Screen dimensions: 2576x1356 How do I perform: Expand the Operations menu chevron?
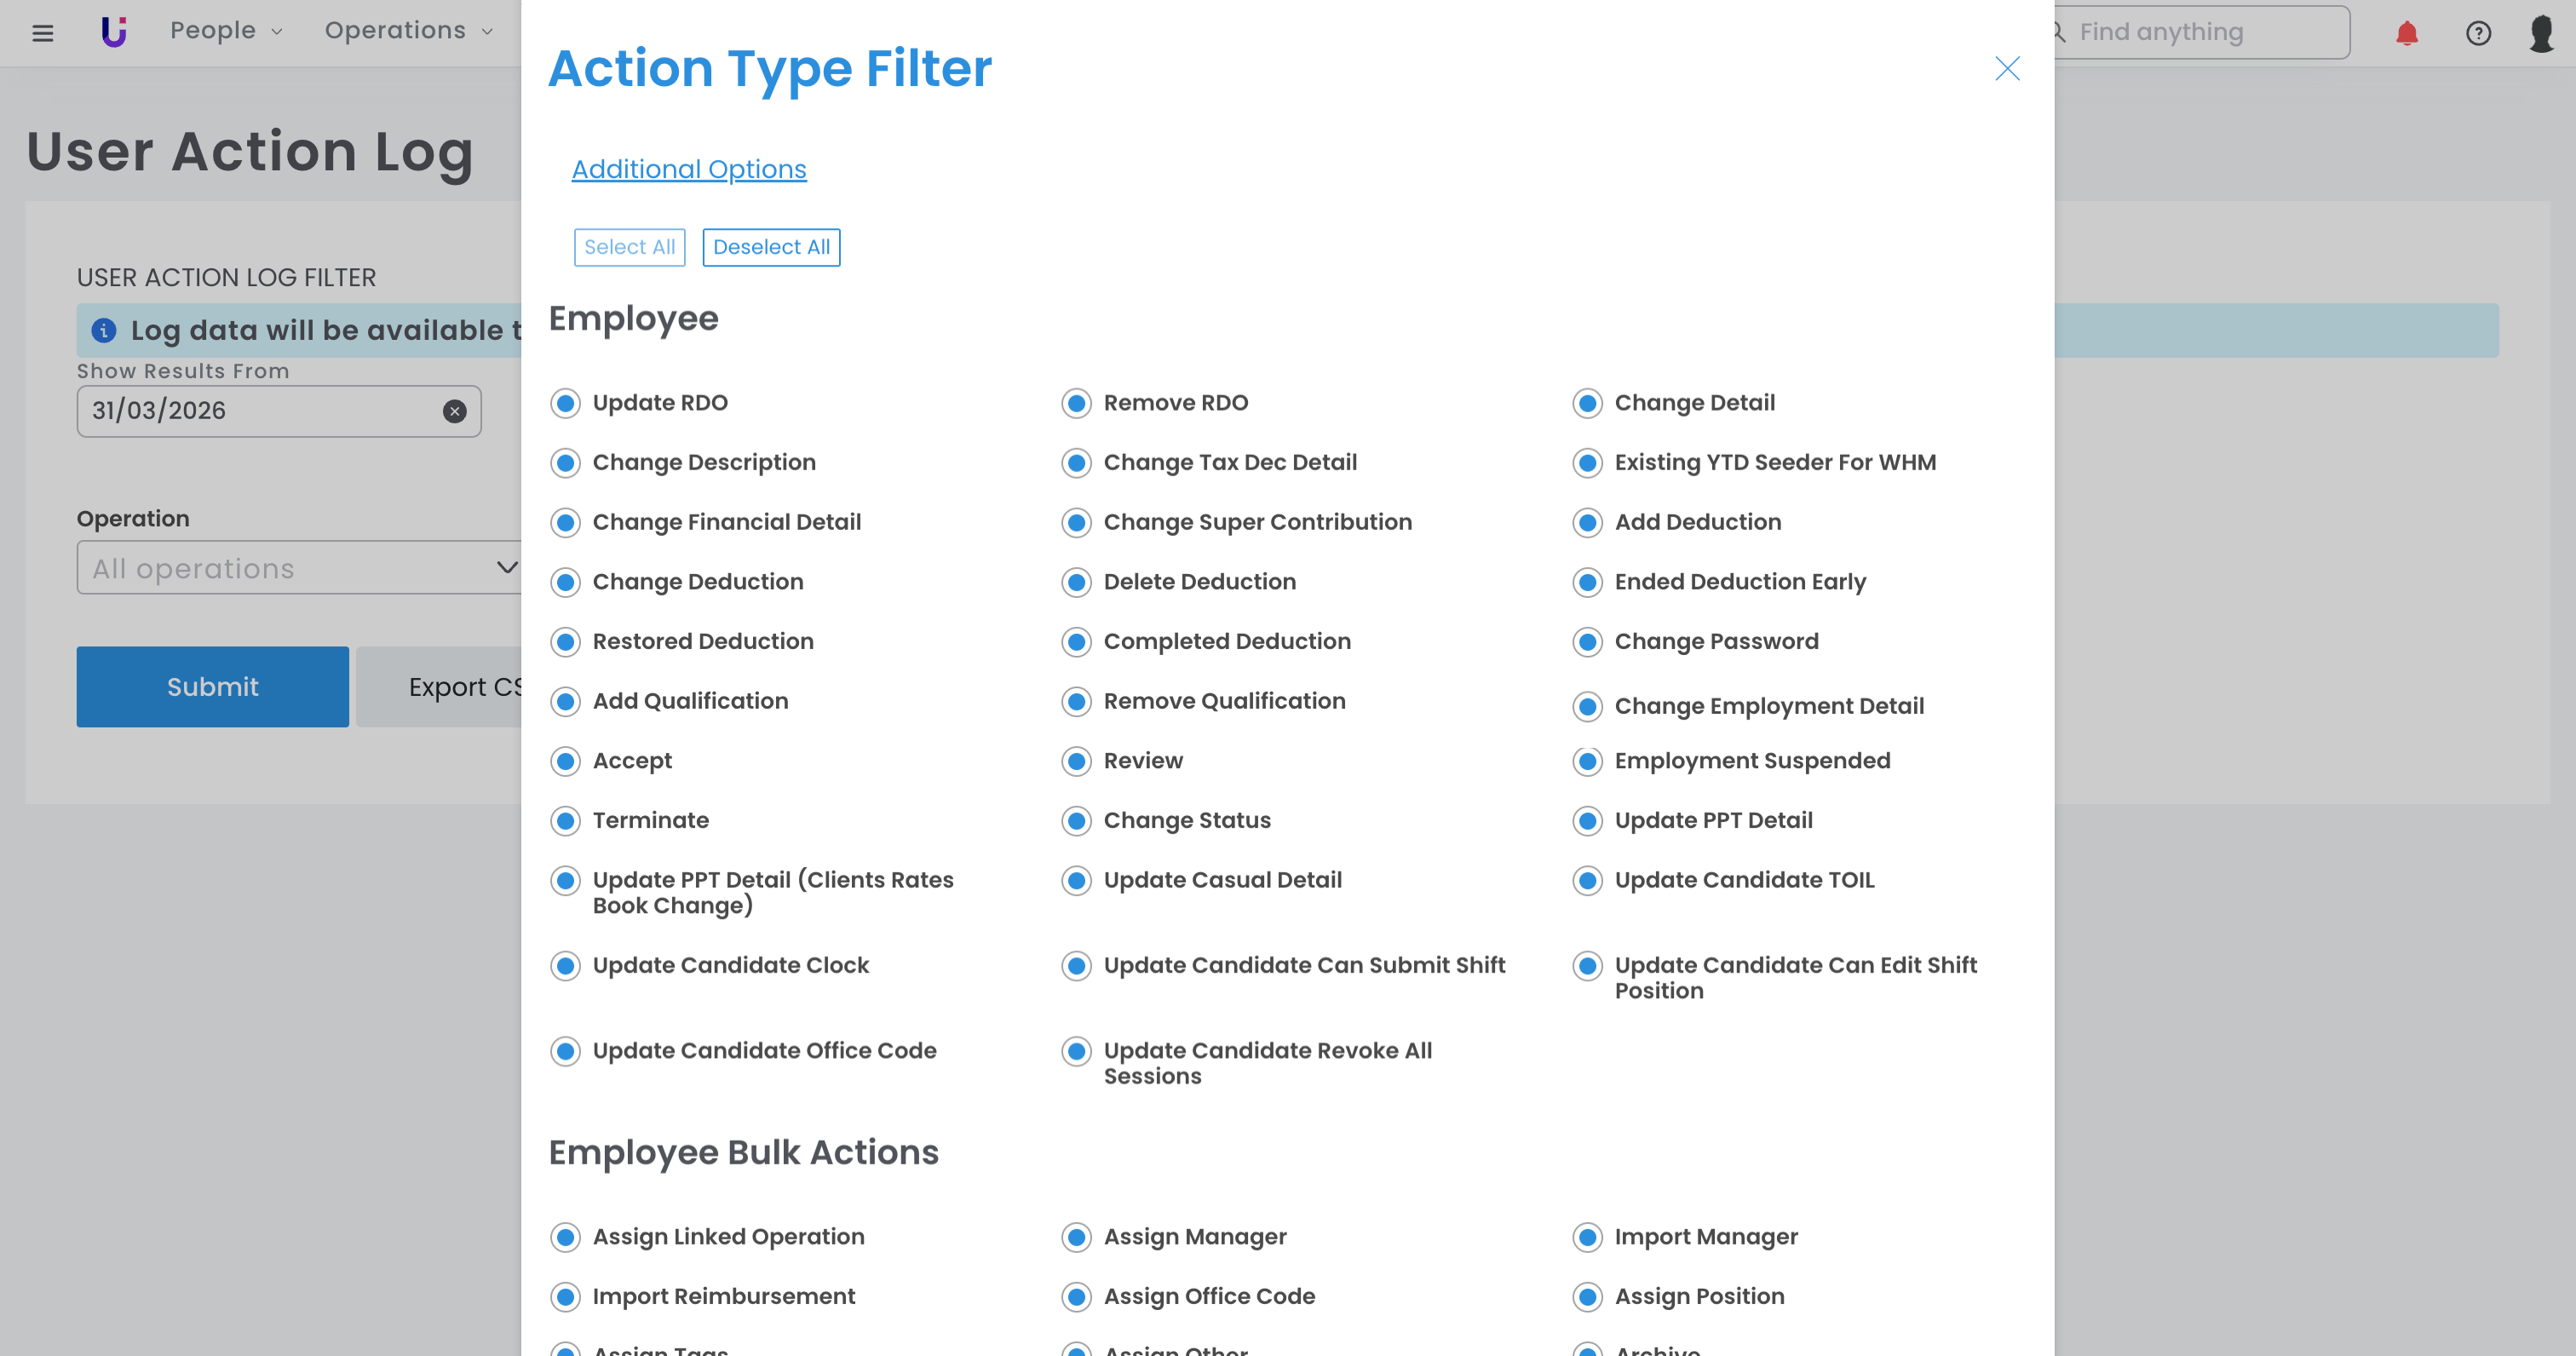pos(488,32)
